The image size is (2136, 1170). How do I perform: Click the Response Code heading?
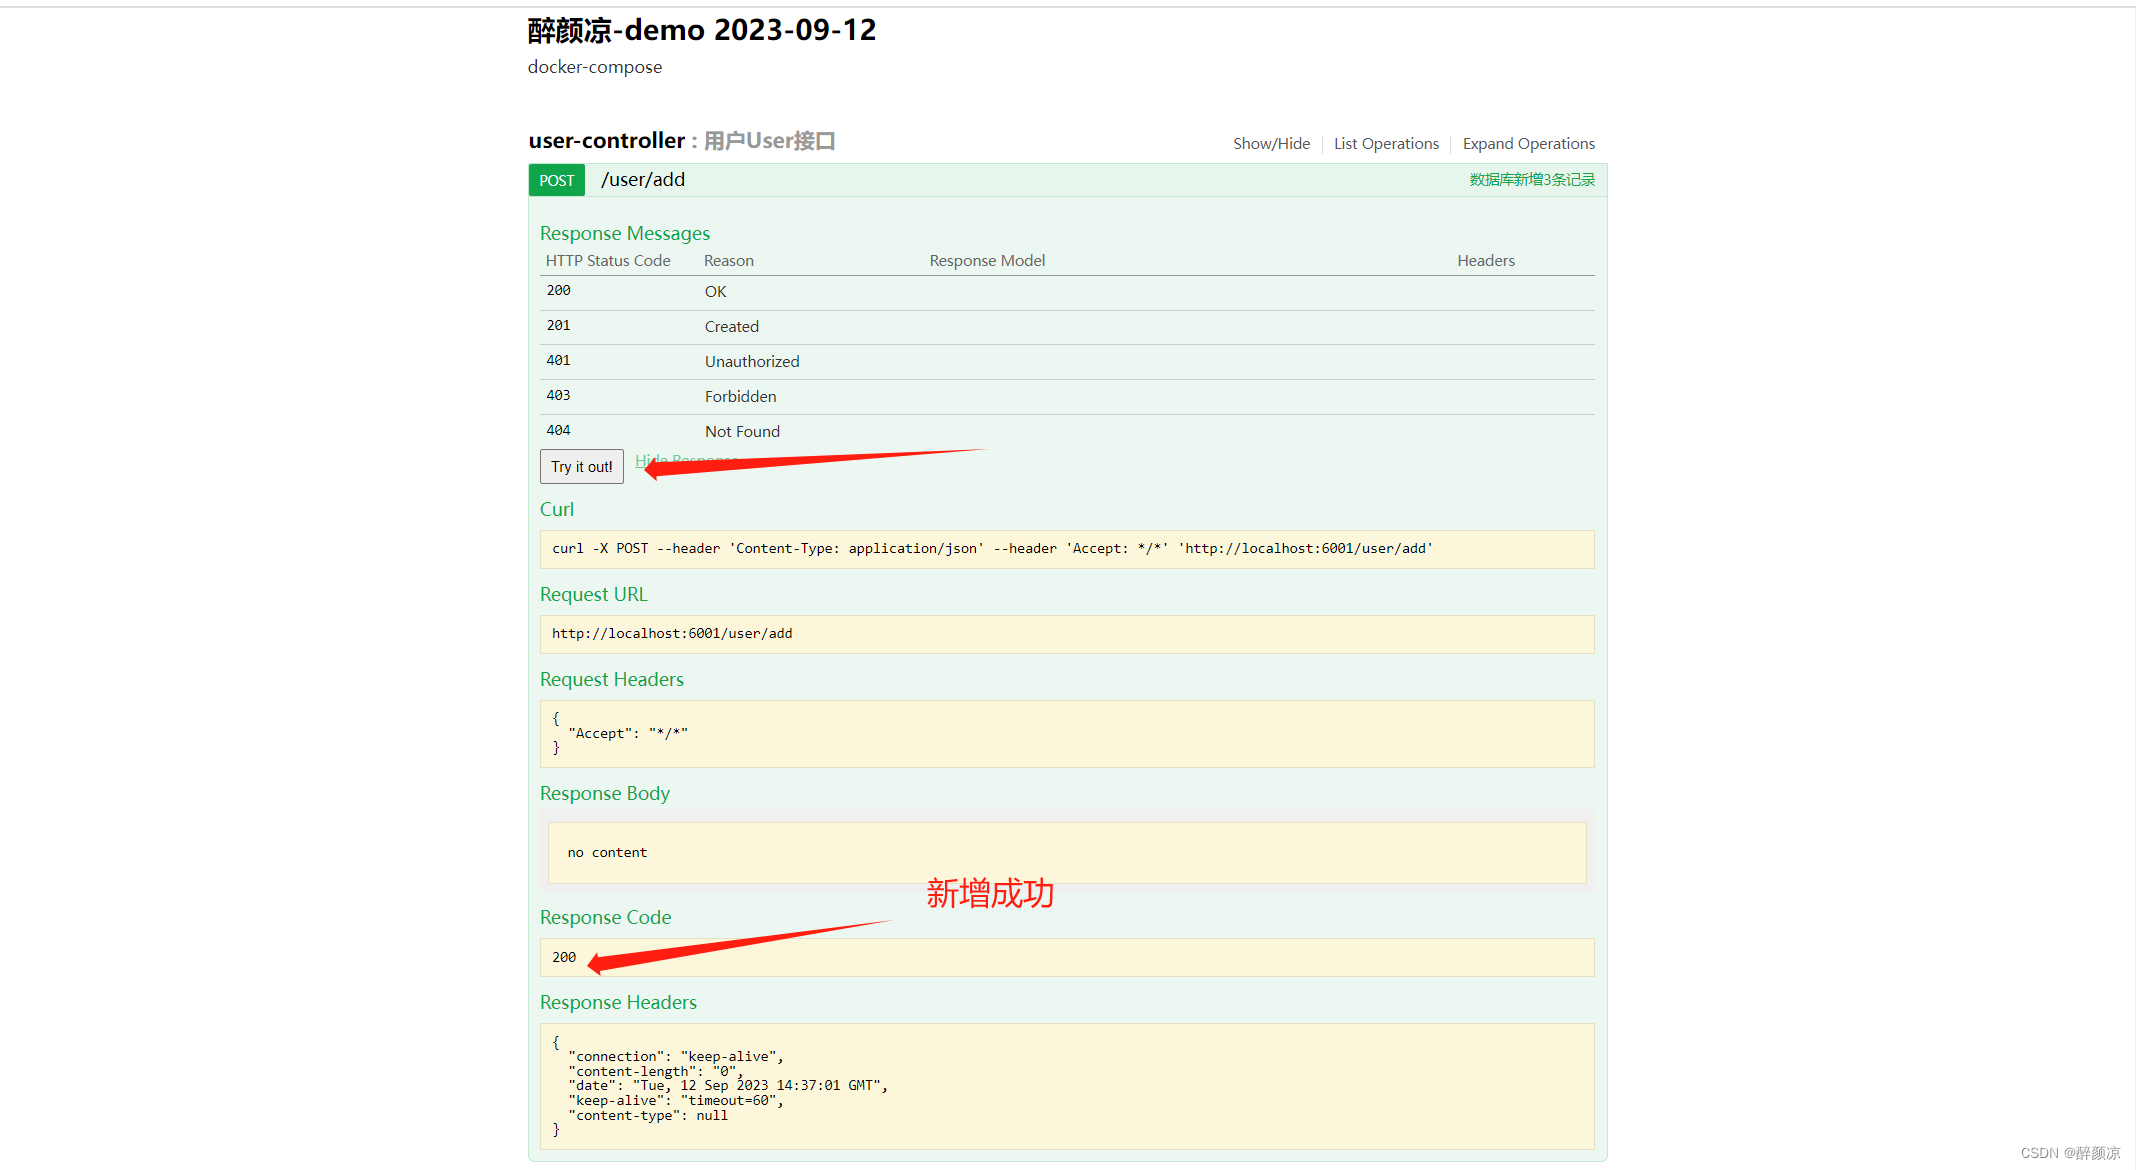tap(606, 918)
